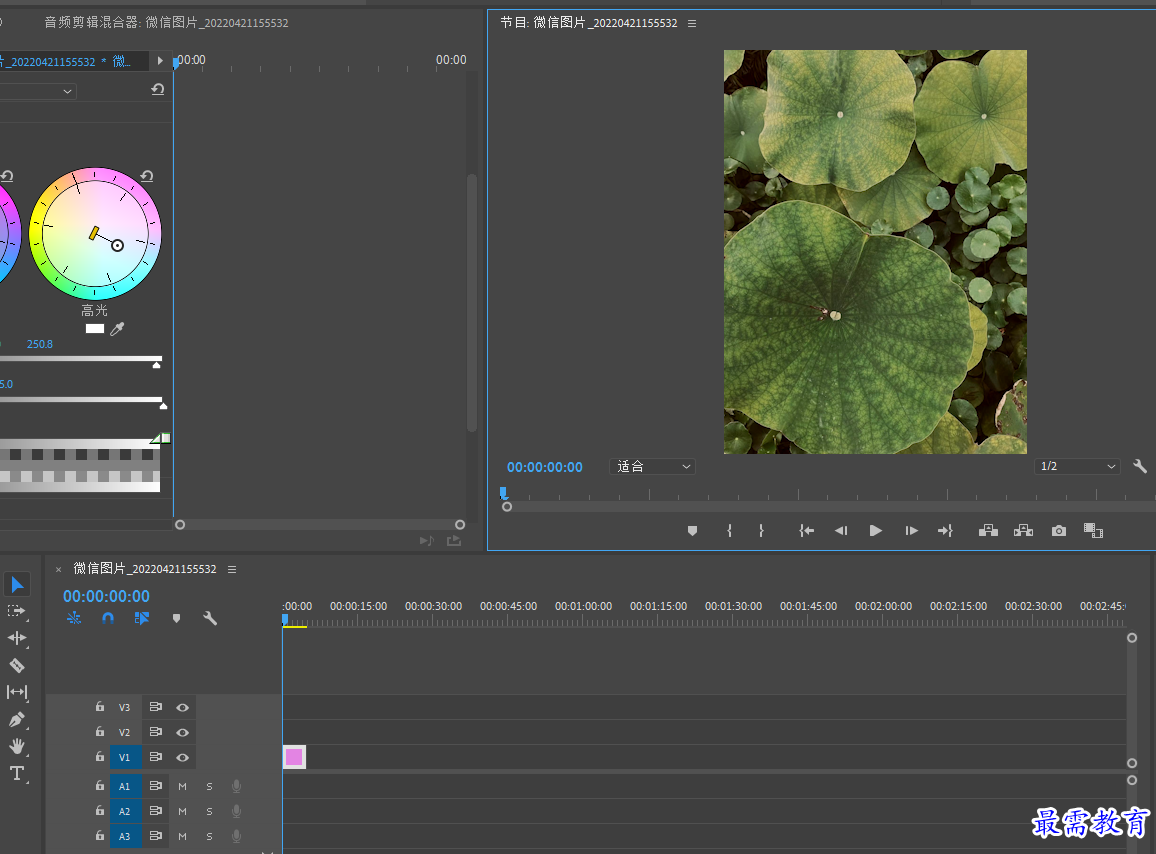The image size is (1156, 854).
Task: Mute the A1 track
Action: [x=182, y=786]
